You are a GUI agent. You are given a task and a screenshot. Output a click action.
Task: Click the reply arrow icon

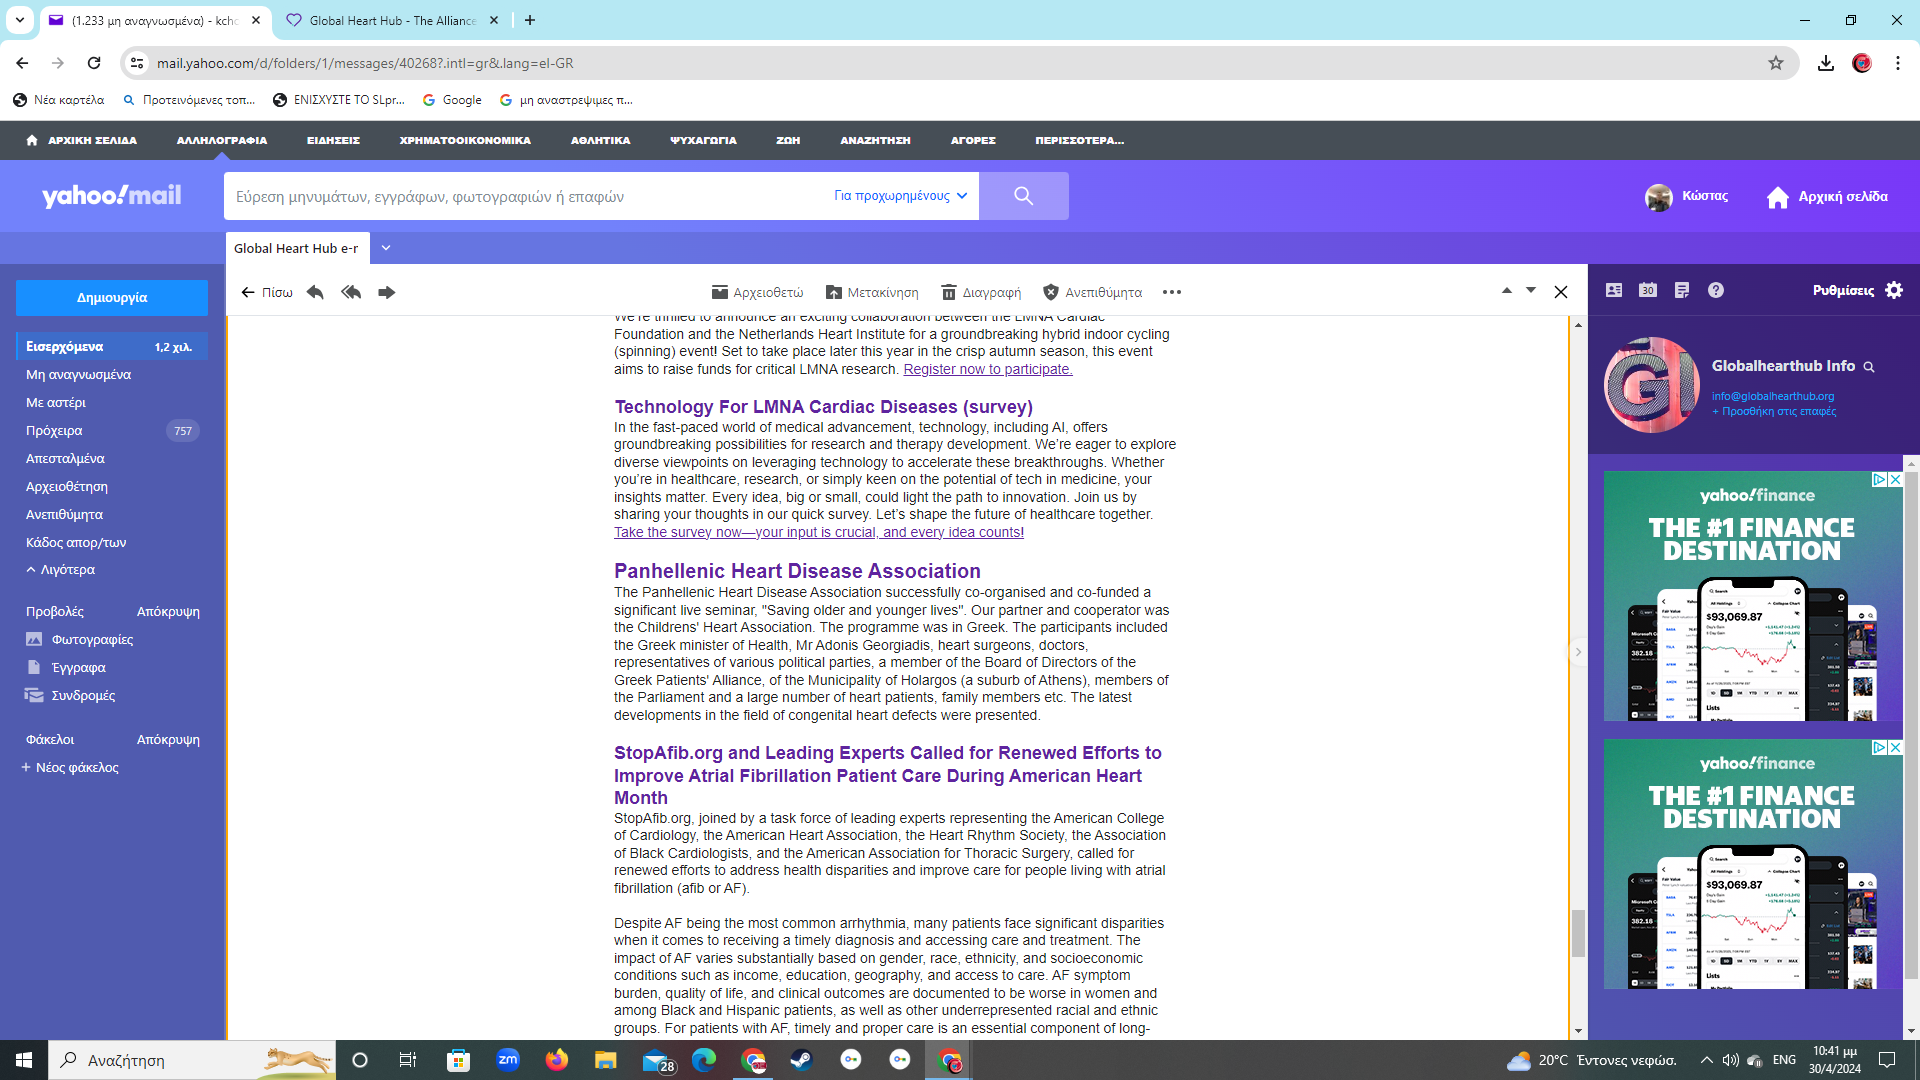tap(315, 292)
